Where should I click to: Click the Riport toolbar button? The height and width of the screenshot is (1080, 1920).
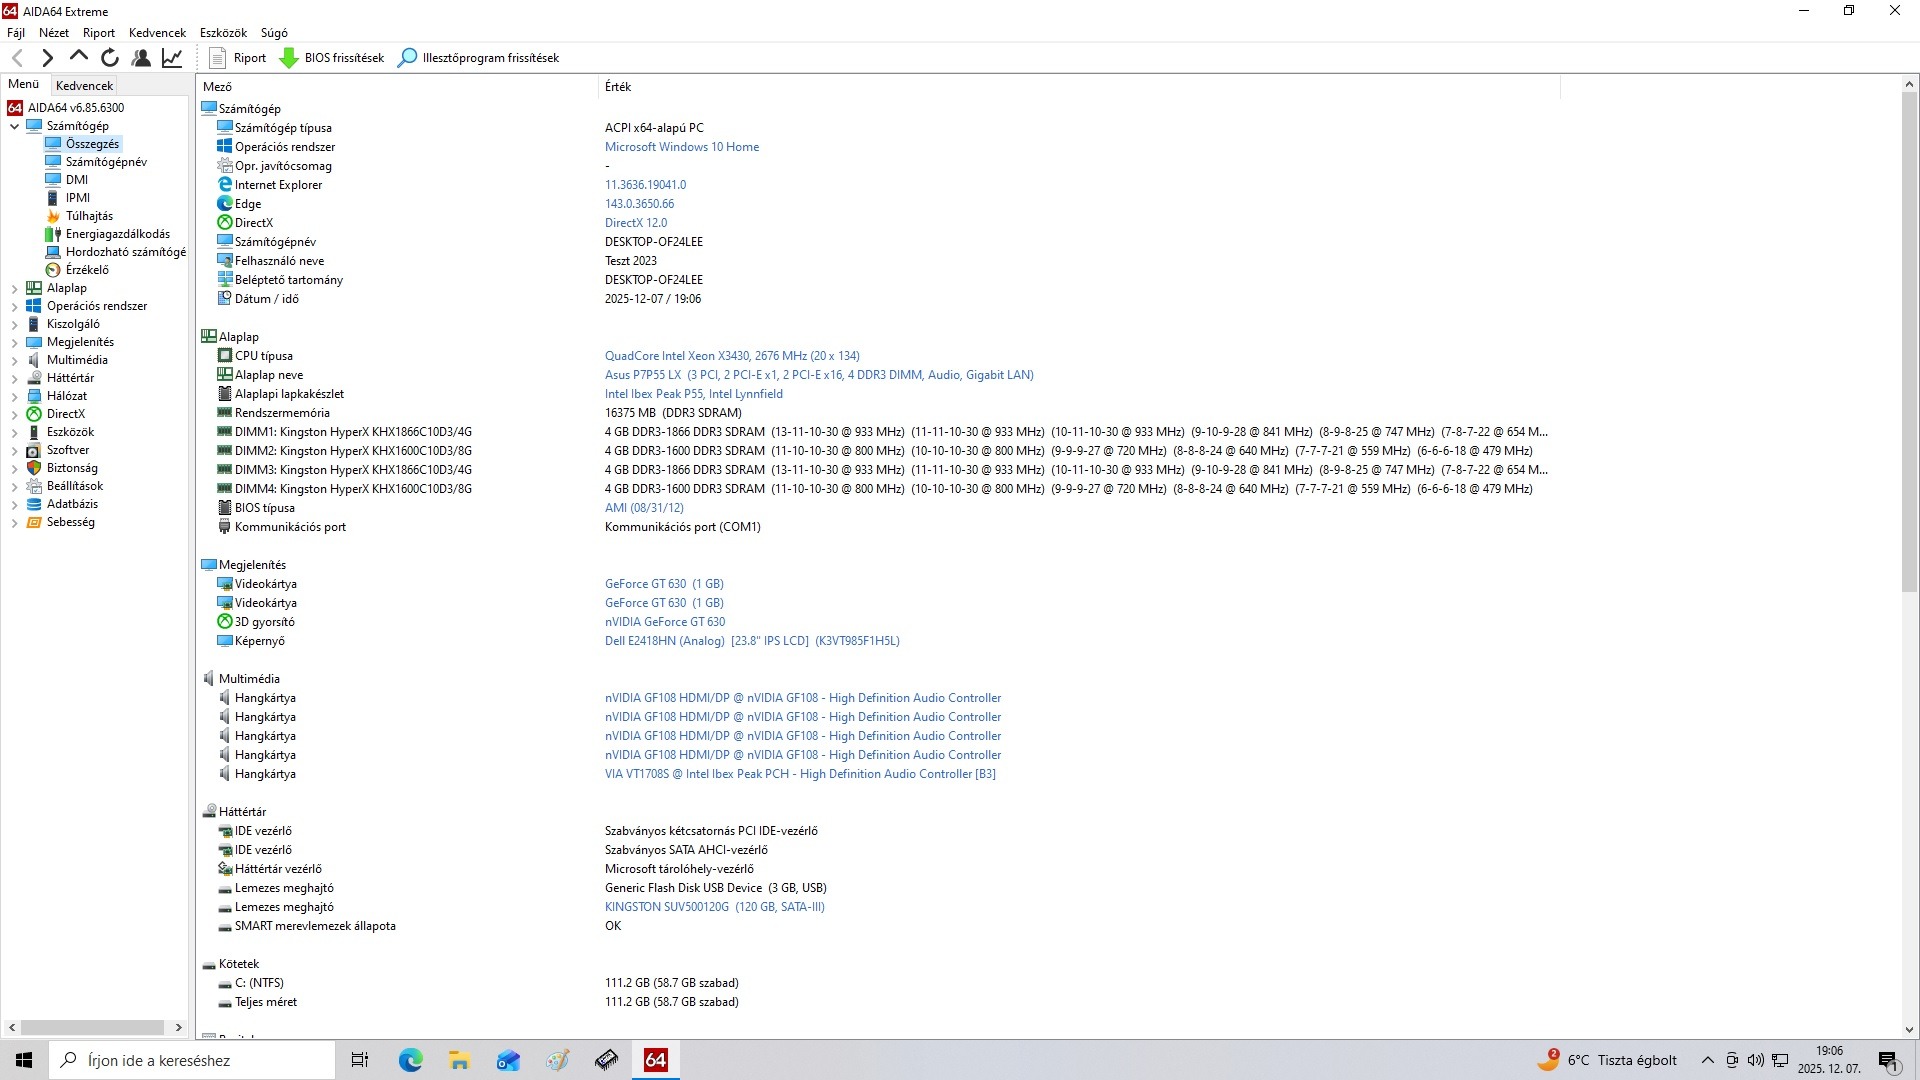click(238, 58)
